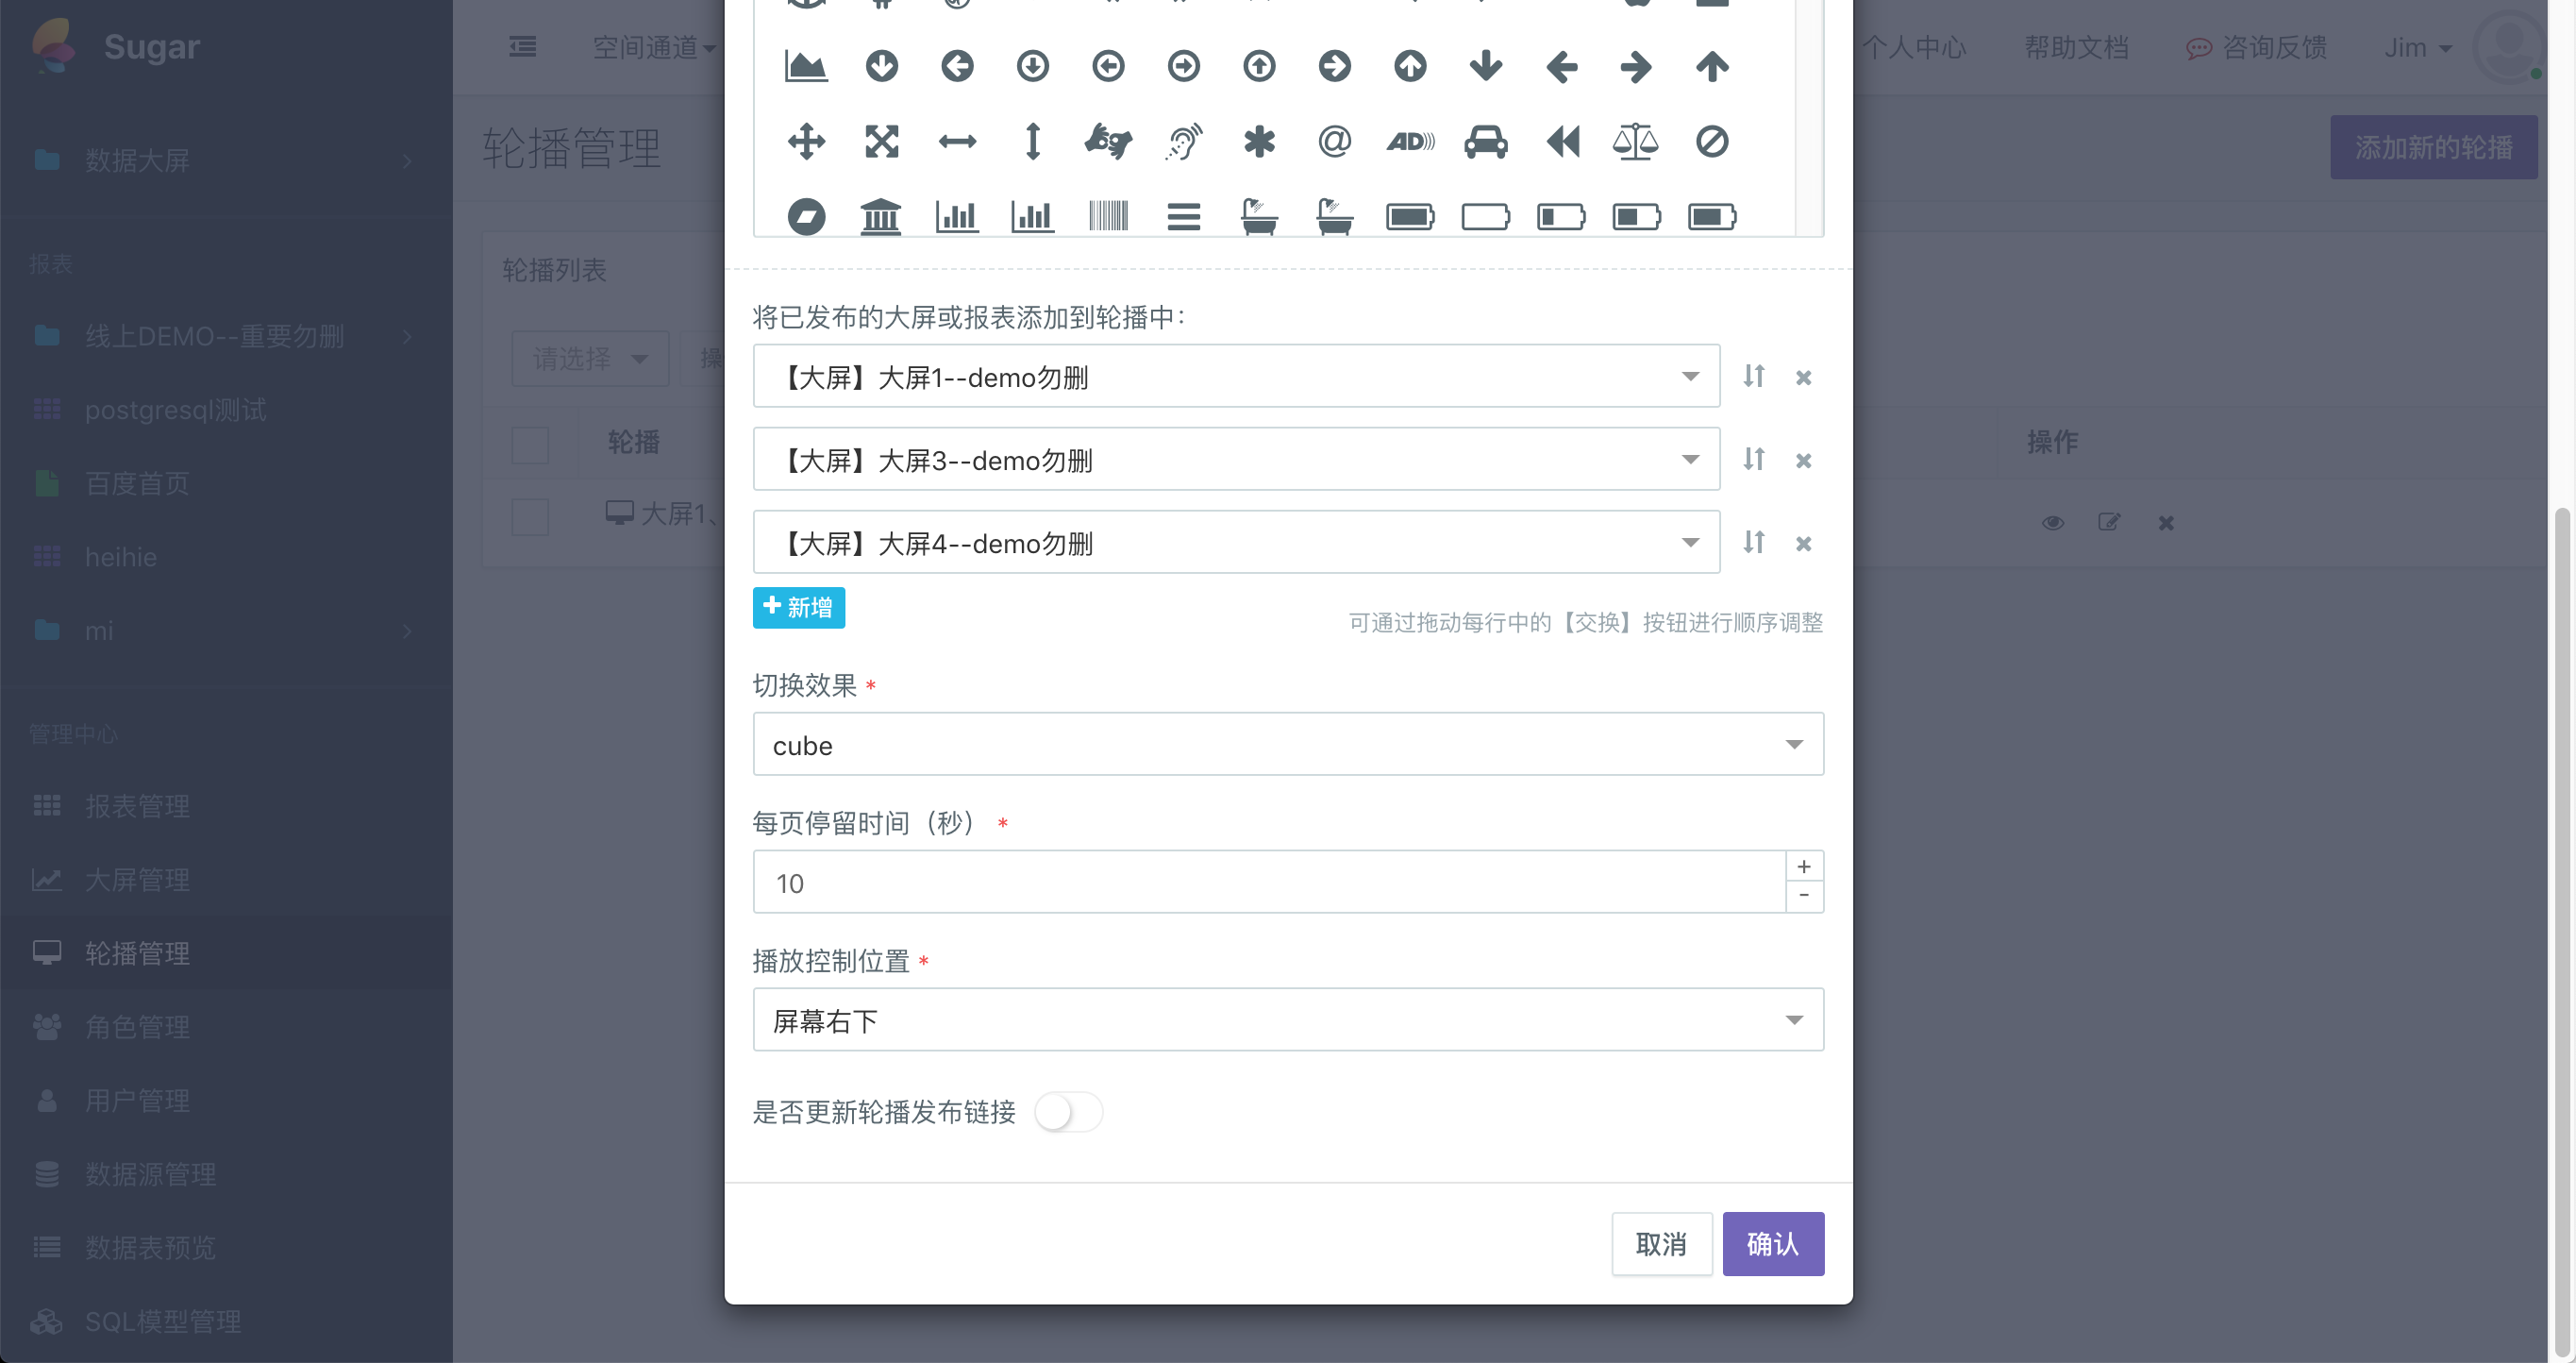Click the sidebar collapse hamburger icon
This screenshot has height=1363, width=2576.
click(x=522, y=47)
